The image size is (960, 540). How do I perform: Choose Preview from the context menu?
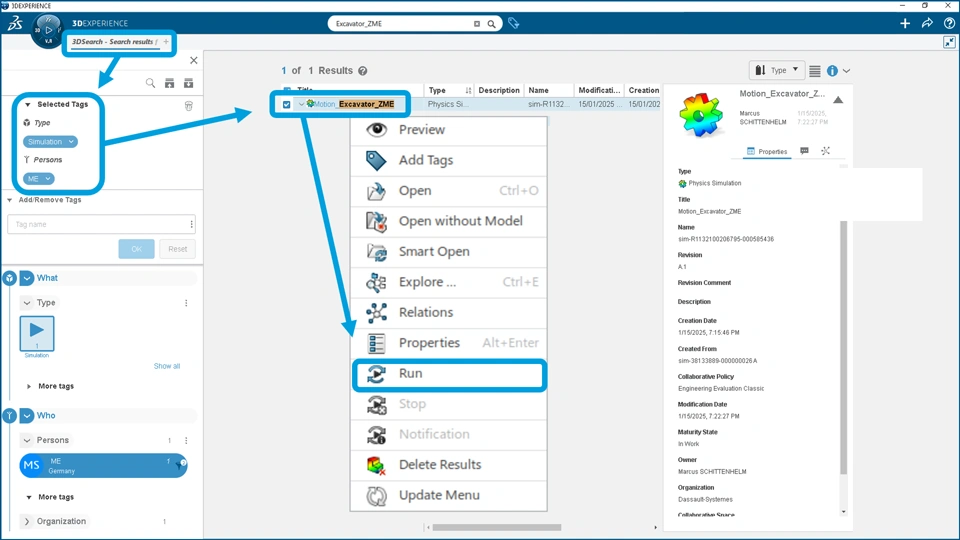tap(448, 130)
